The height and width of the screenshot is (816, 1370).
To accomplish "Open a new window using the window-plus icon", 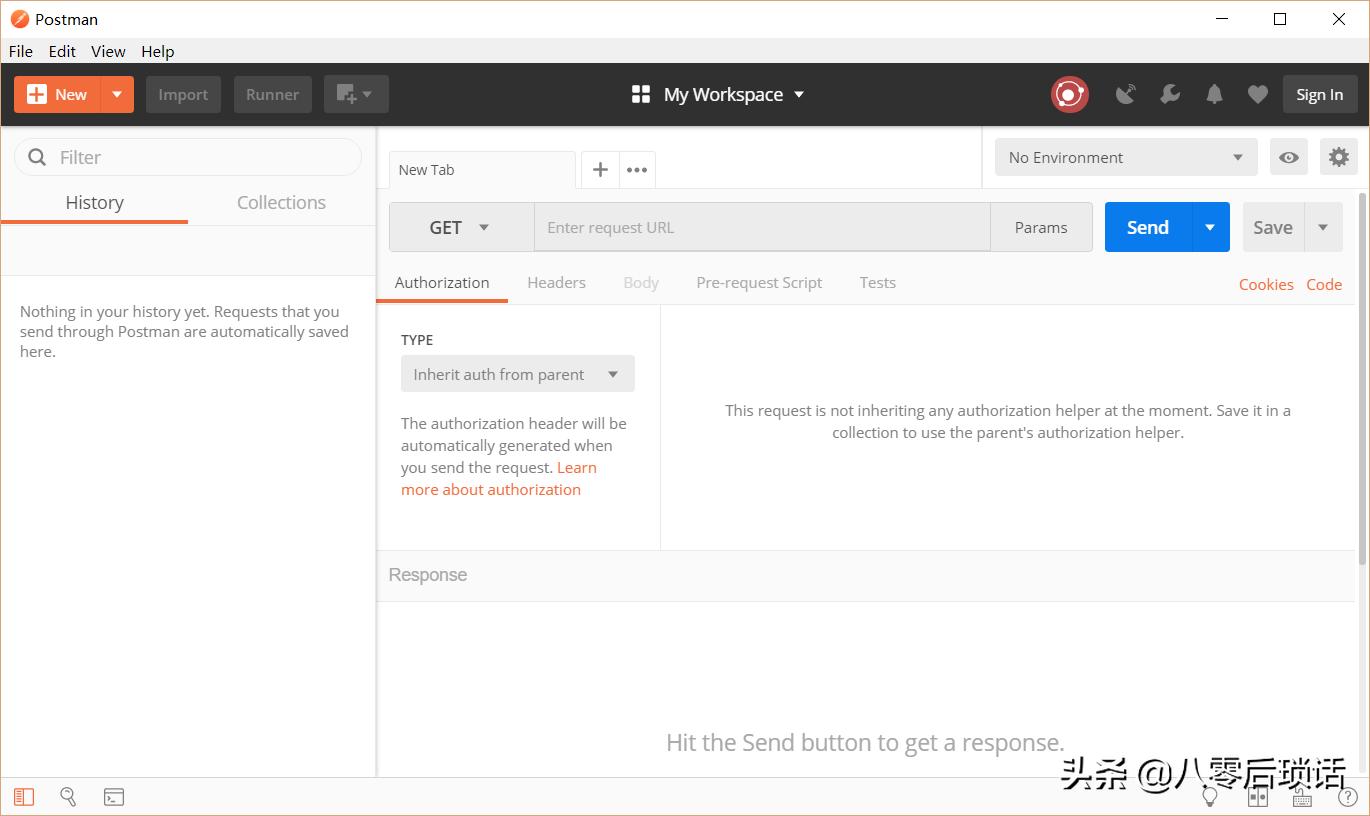I will pyautogui.click(x=356, y=94).
